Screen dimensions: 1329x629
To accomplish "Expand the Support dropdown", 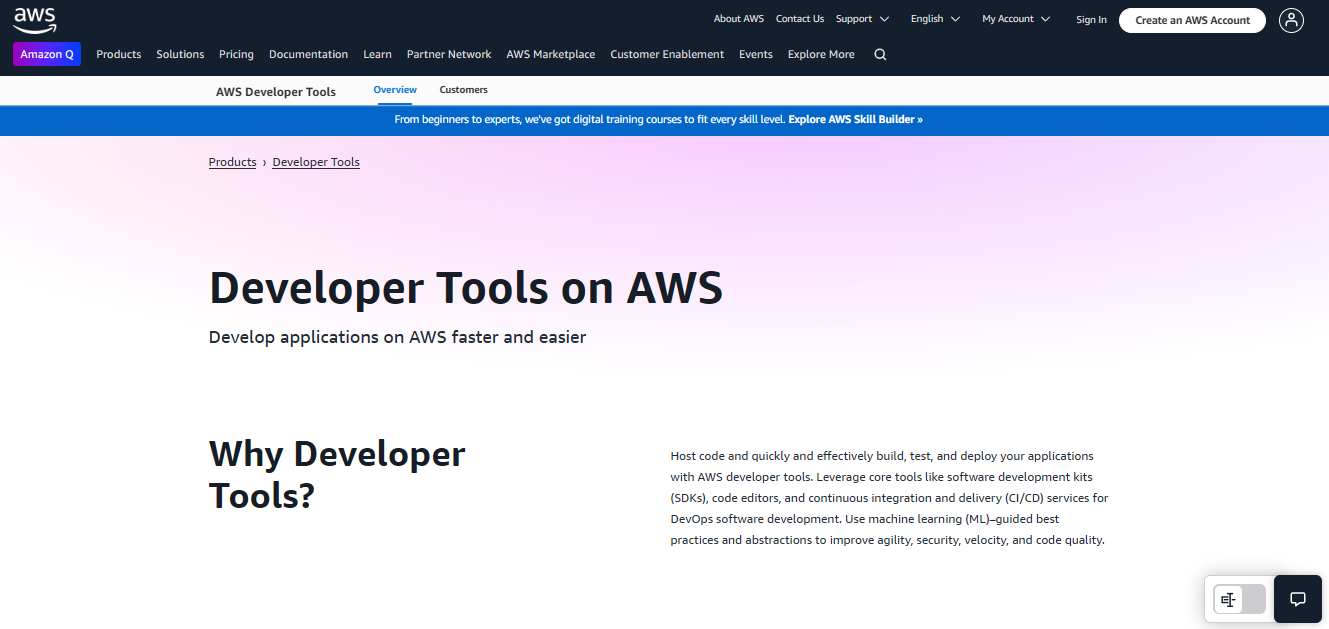I will tap(861, 19).
